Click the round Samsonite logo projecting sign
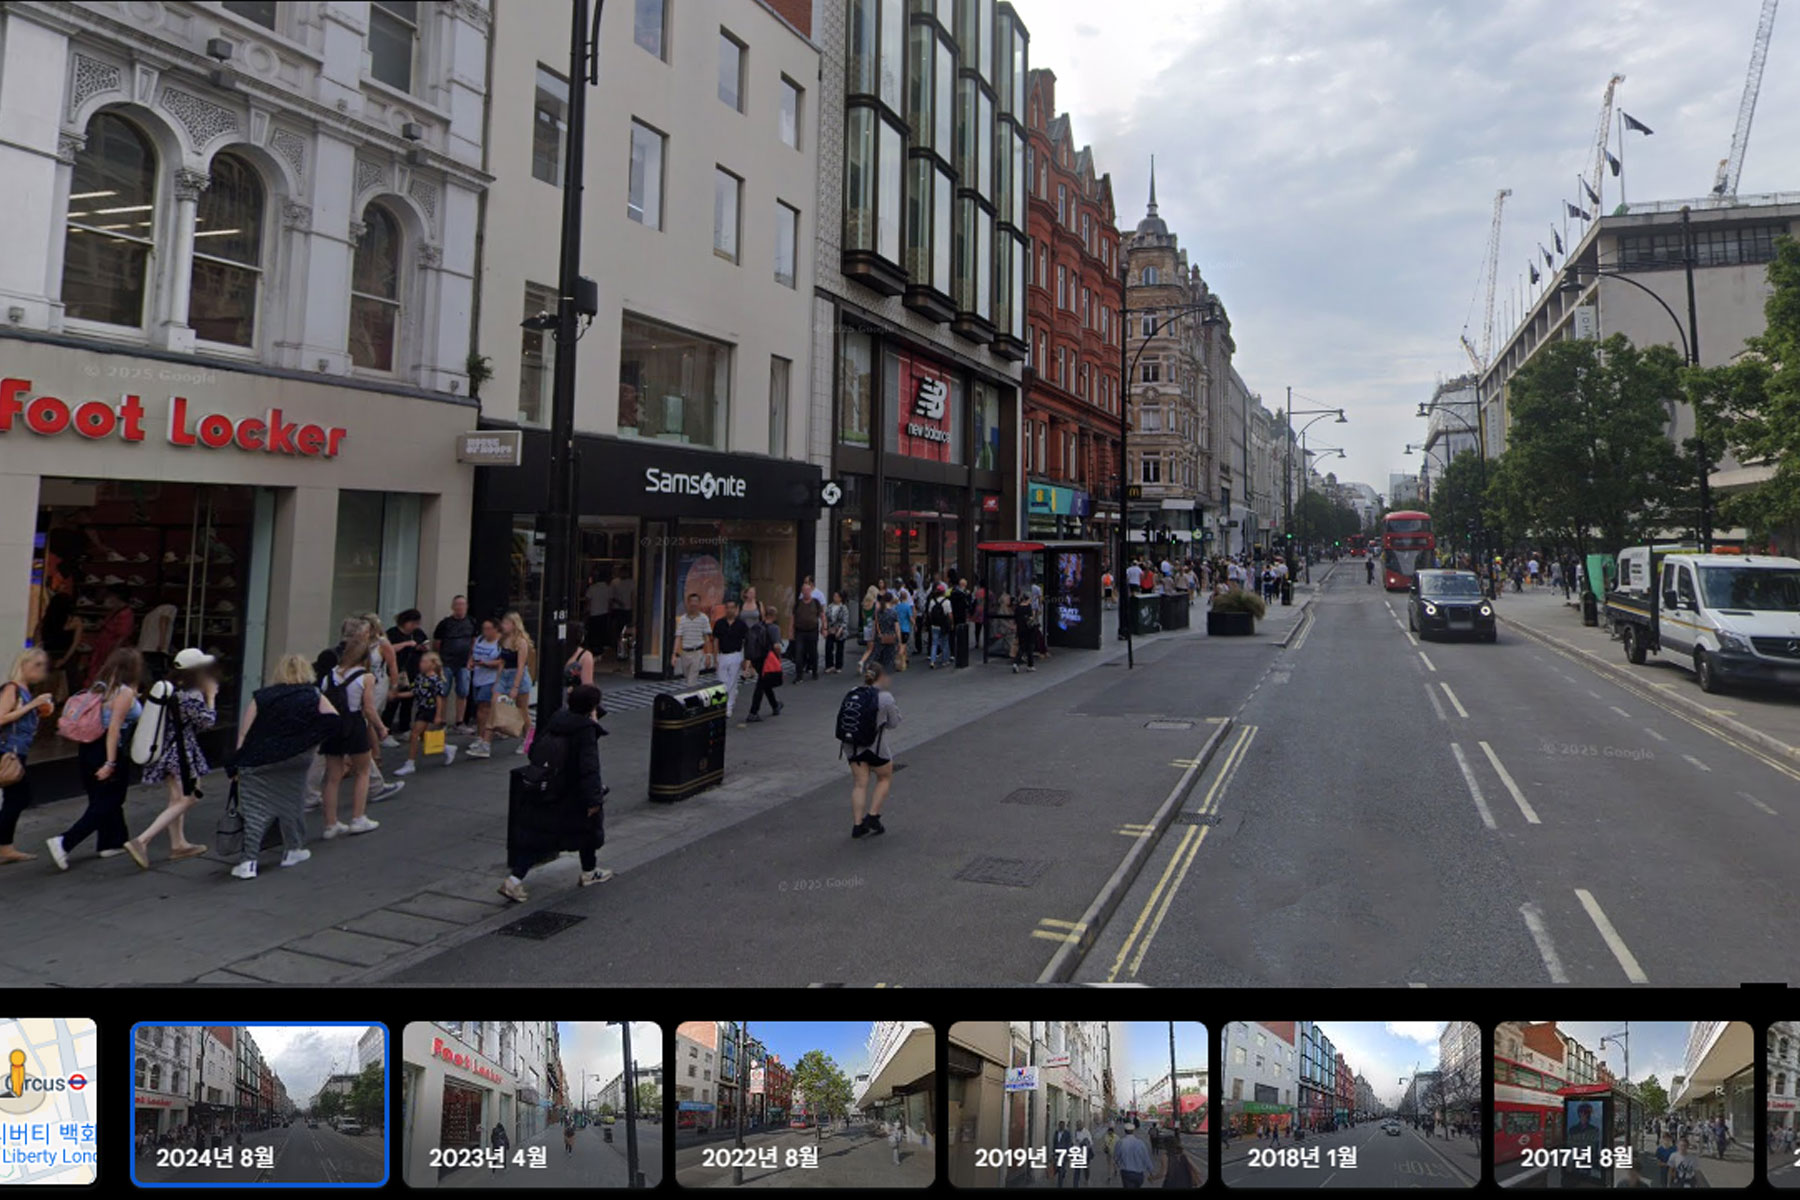 (831, 492)
